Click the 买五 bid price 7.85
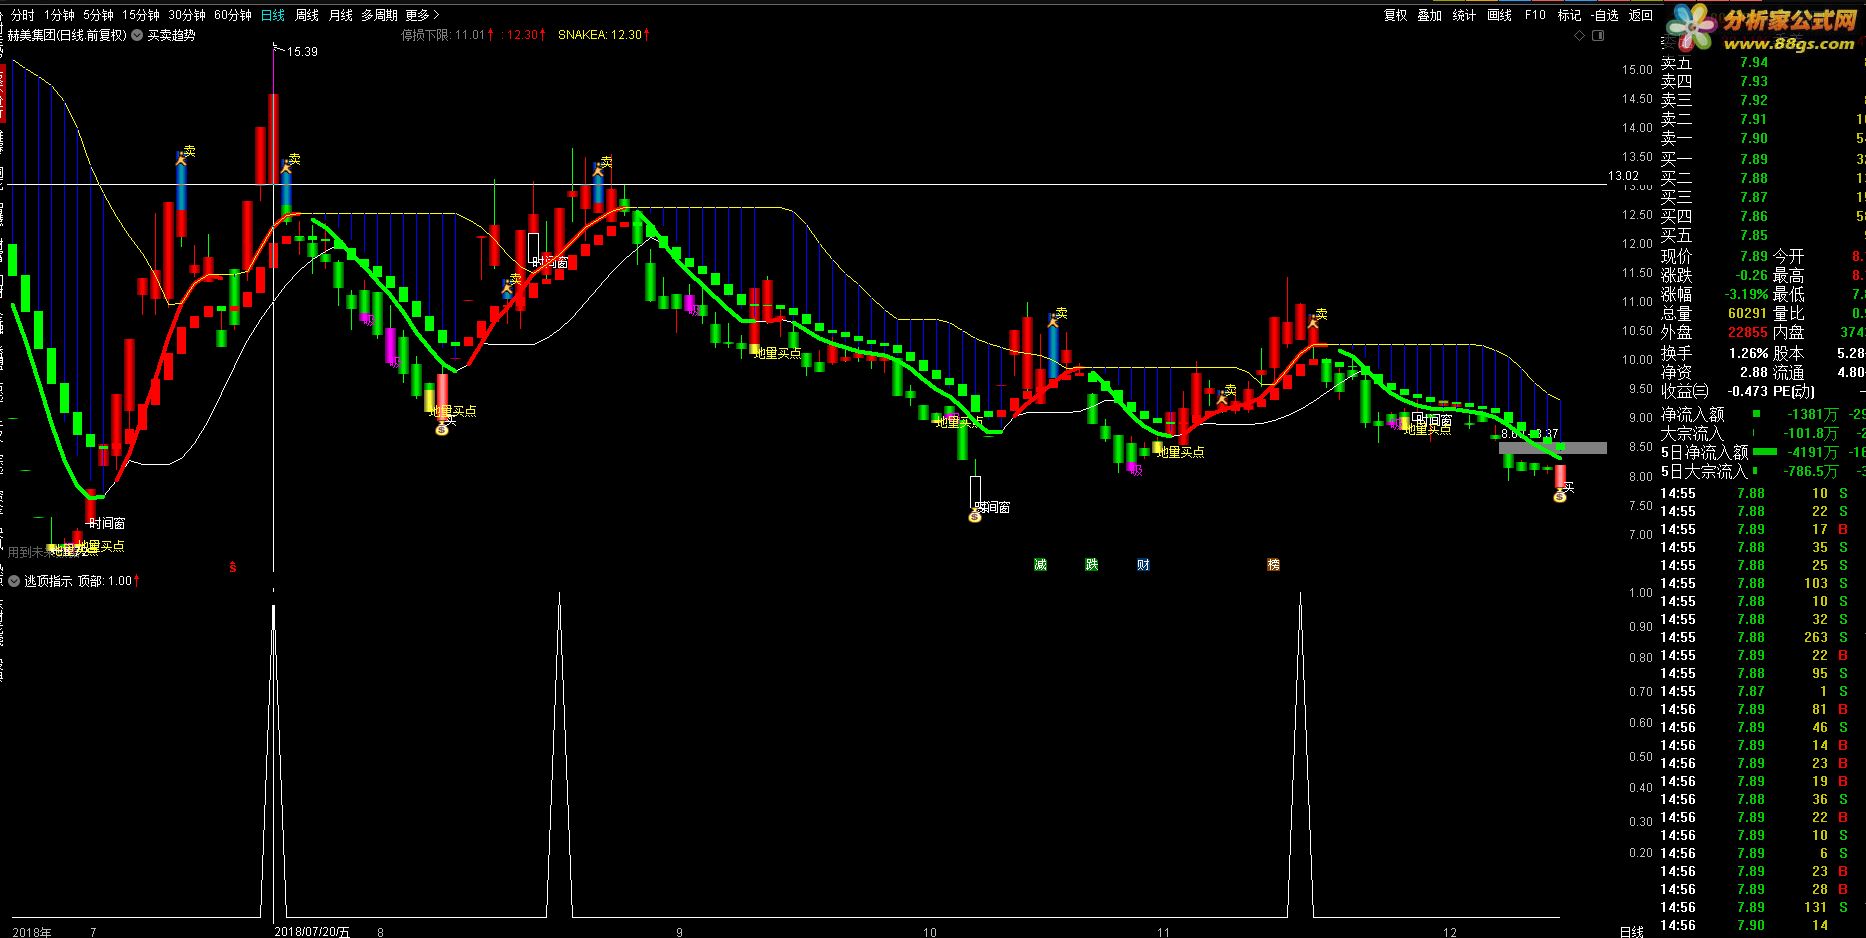 [1753, 235]
